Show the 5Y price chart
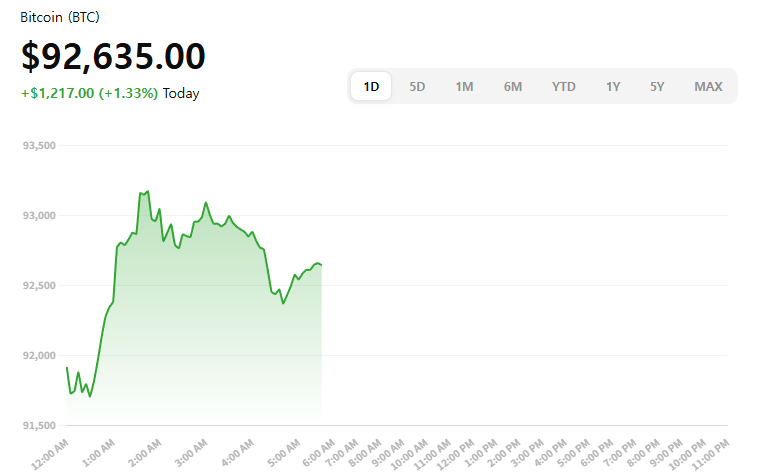The height and width of the screenshot is (473, 757). click(x=657, y=86)
